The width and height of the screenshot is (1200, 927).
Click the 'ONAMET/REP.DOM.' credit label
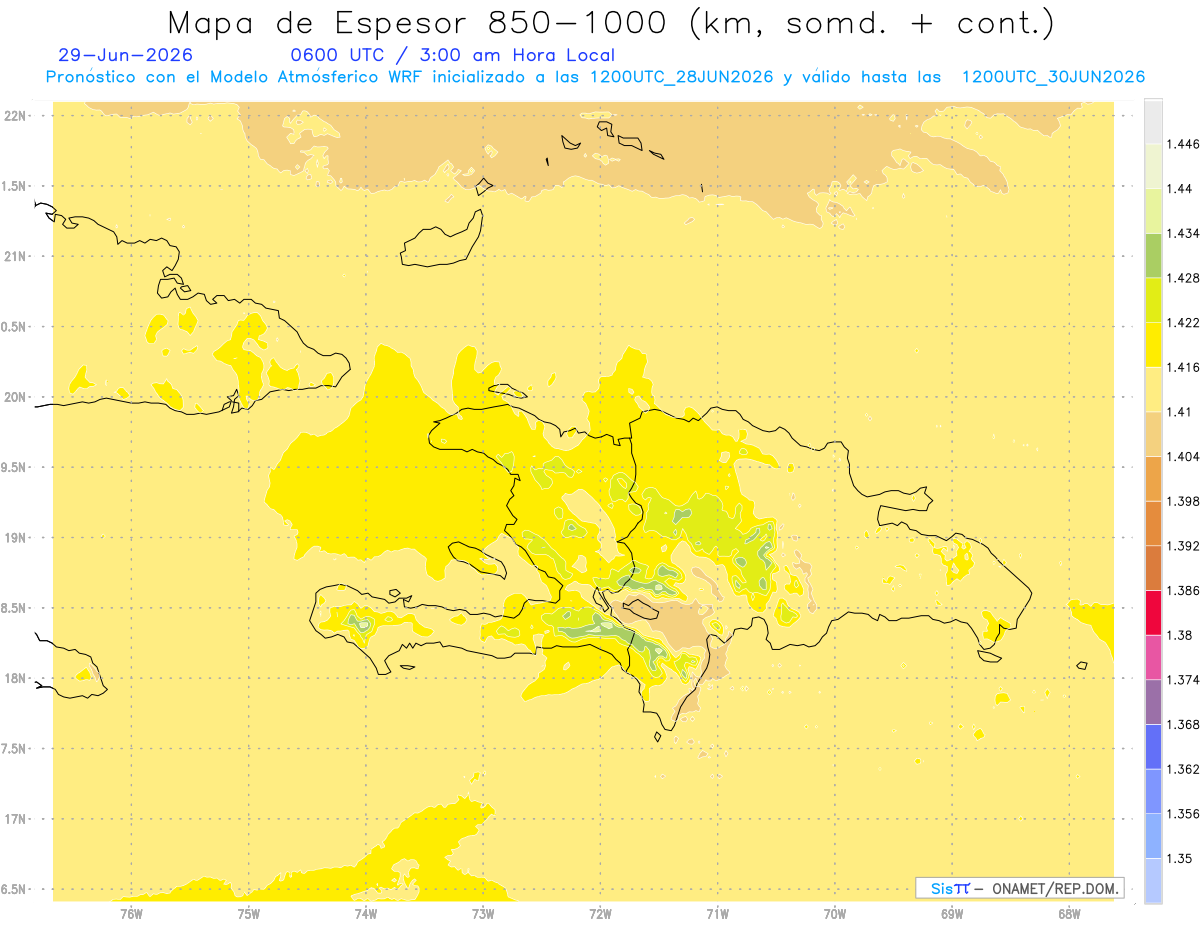(x=1055, y=888)
